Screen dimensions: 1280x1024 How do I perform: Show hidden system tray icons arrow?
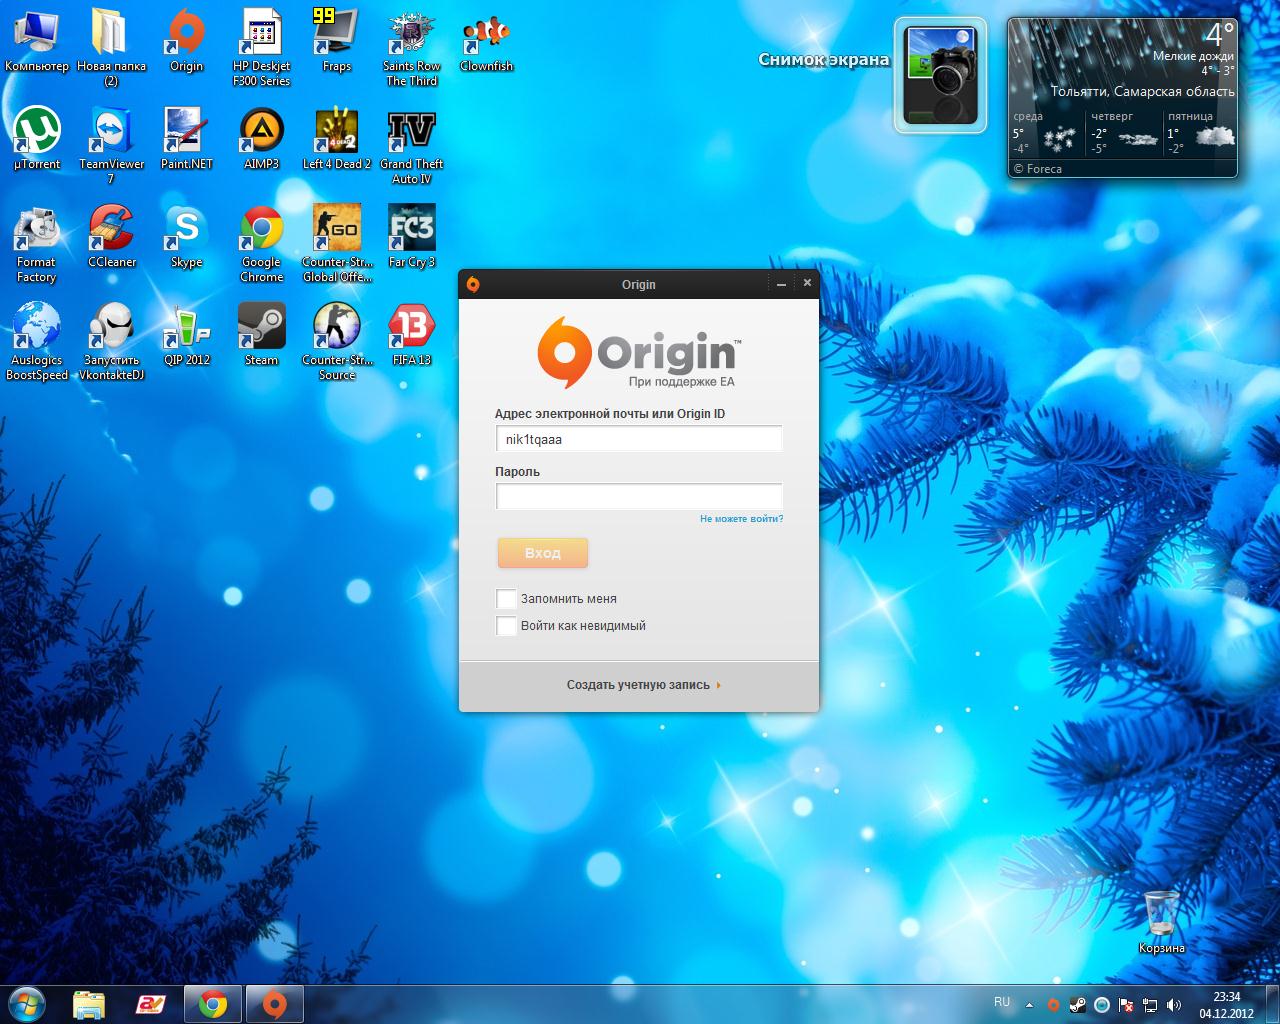pyautogui.click(x=1029, y=1005)
